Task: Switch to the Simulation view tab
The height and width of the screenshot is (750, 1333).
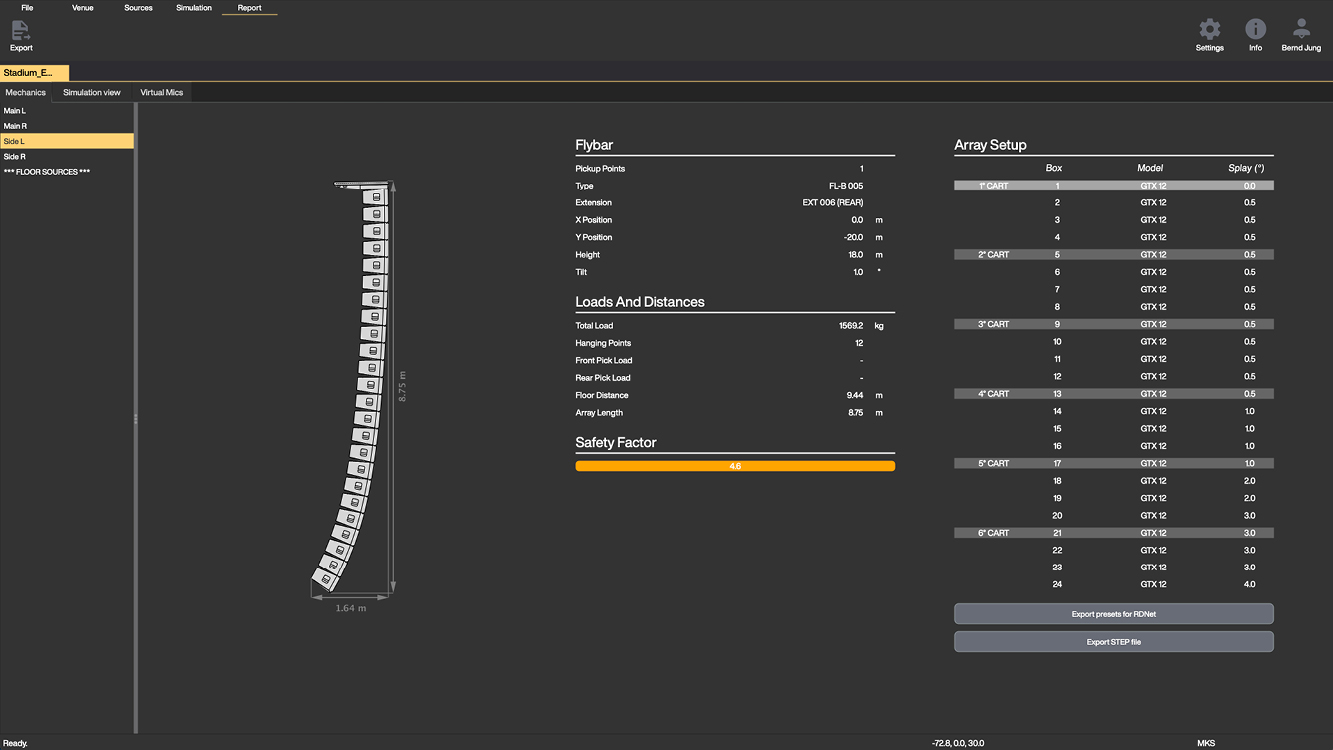Action: pyautogui.click(x=92, y=93)
